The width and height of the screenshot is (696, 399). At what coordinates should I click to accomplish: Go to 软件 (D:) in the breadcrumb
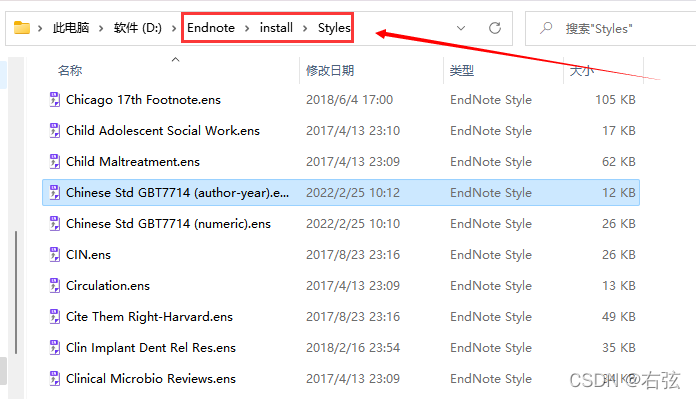pos(138,28)
